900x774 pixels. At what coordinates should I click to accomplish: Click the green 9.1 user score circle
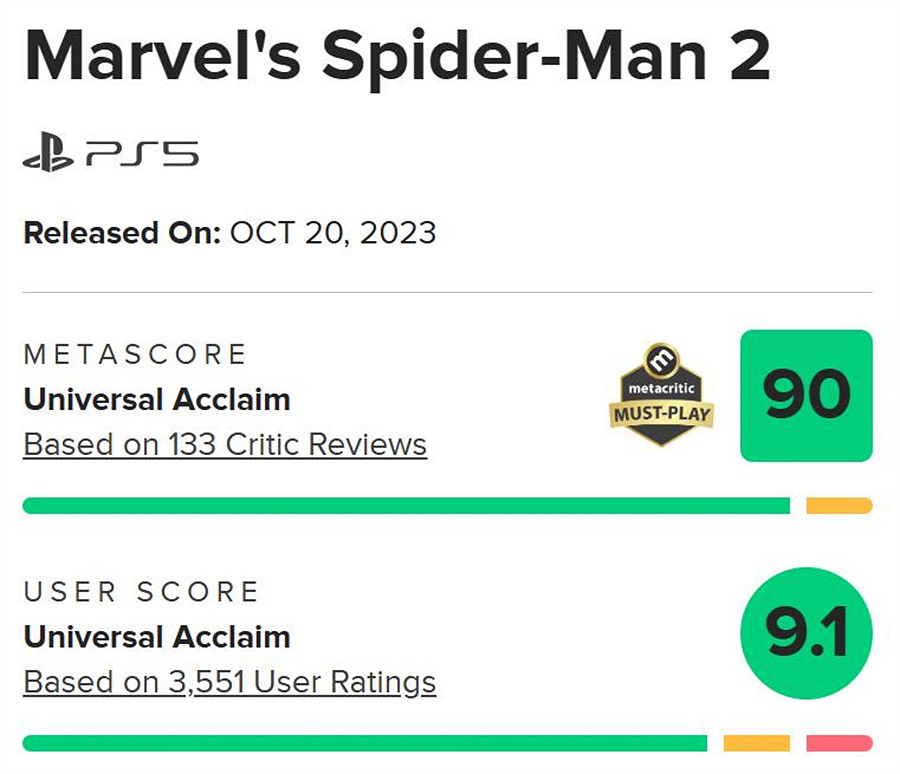[806, 633]
